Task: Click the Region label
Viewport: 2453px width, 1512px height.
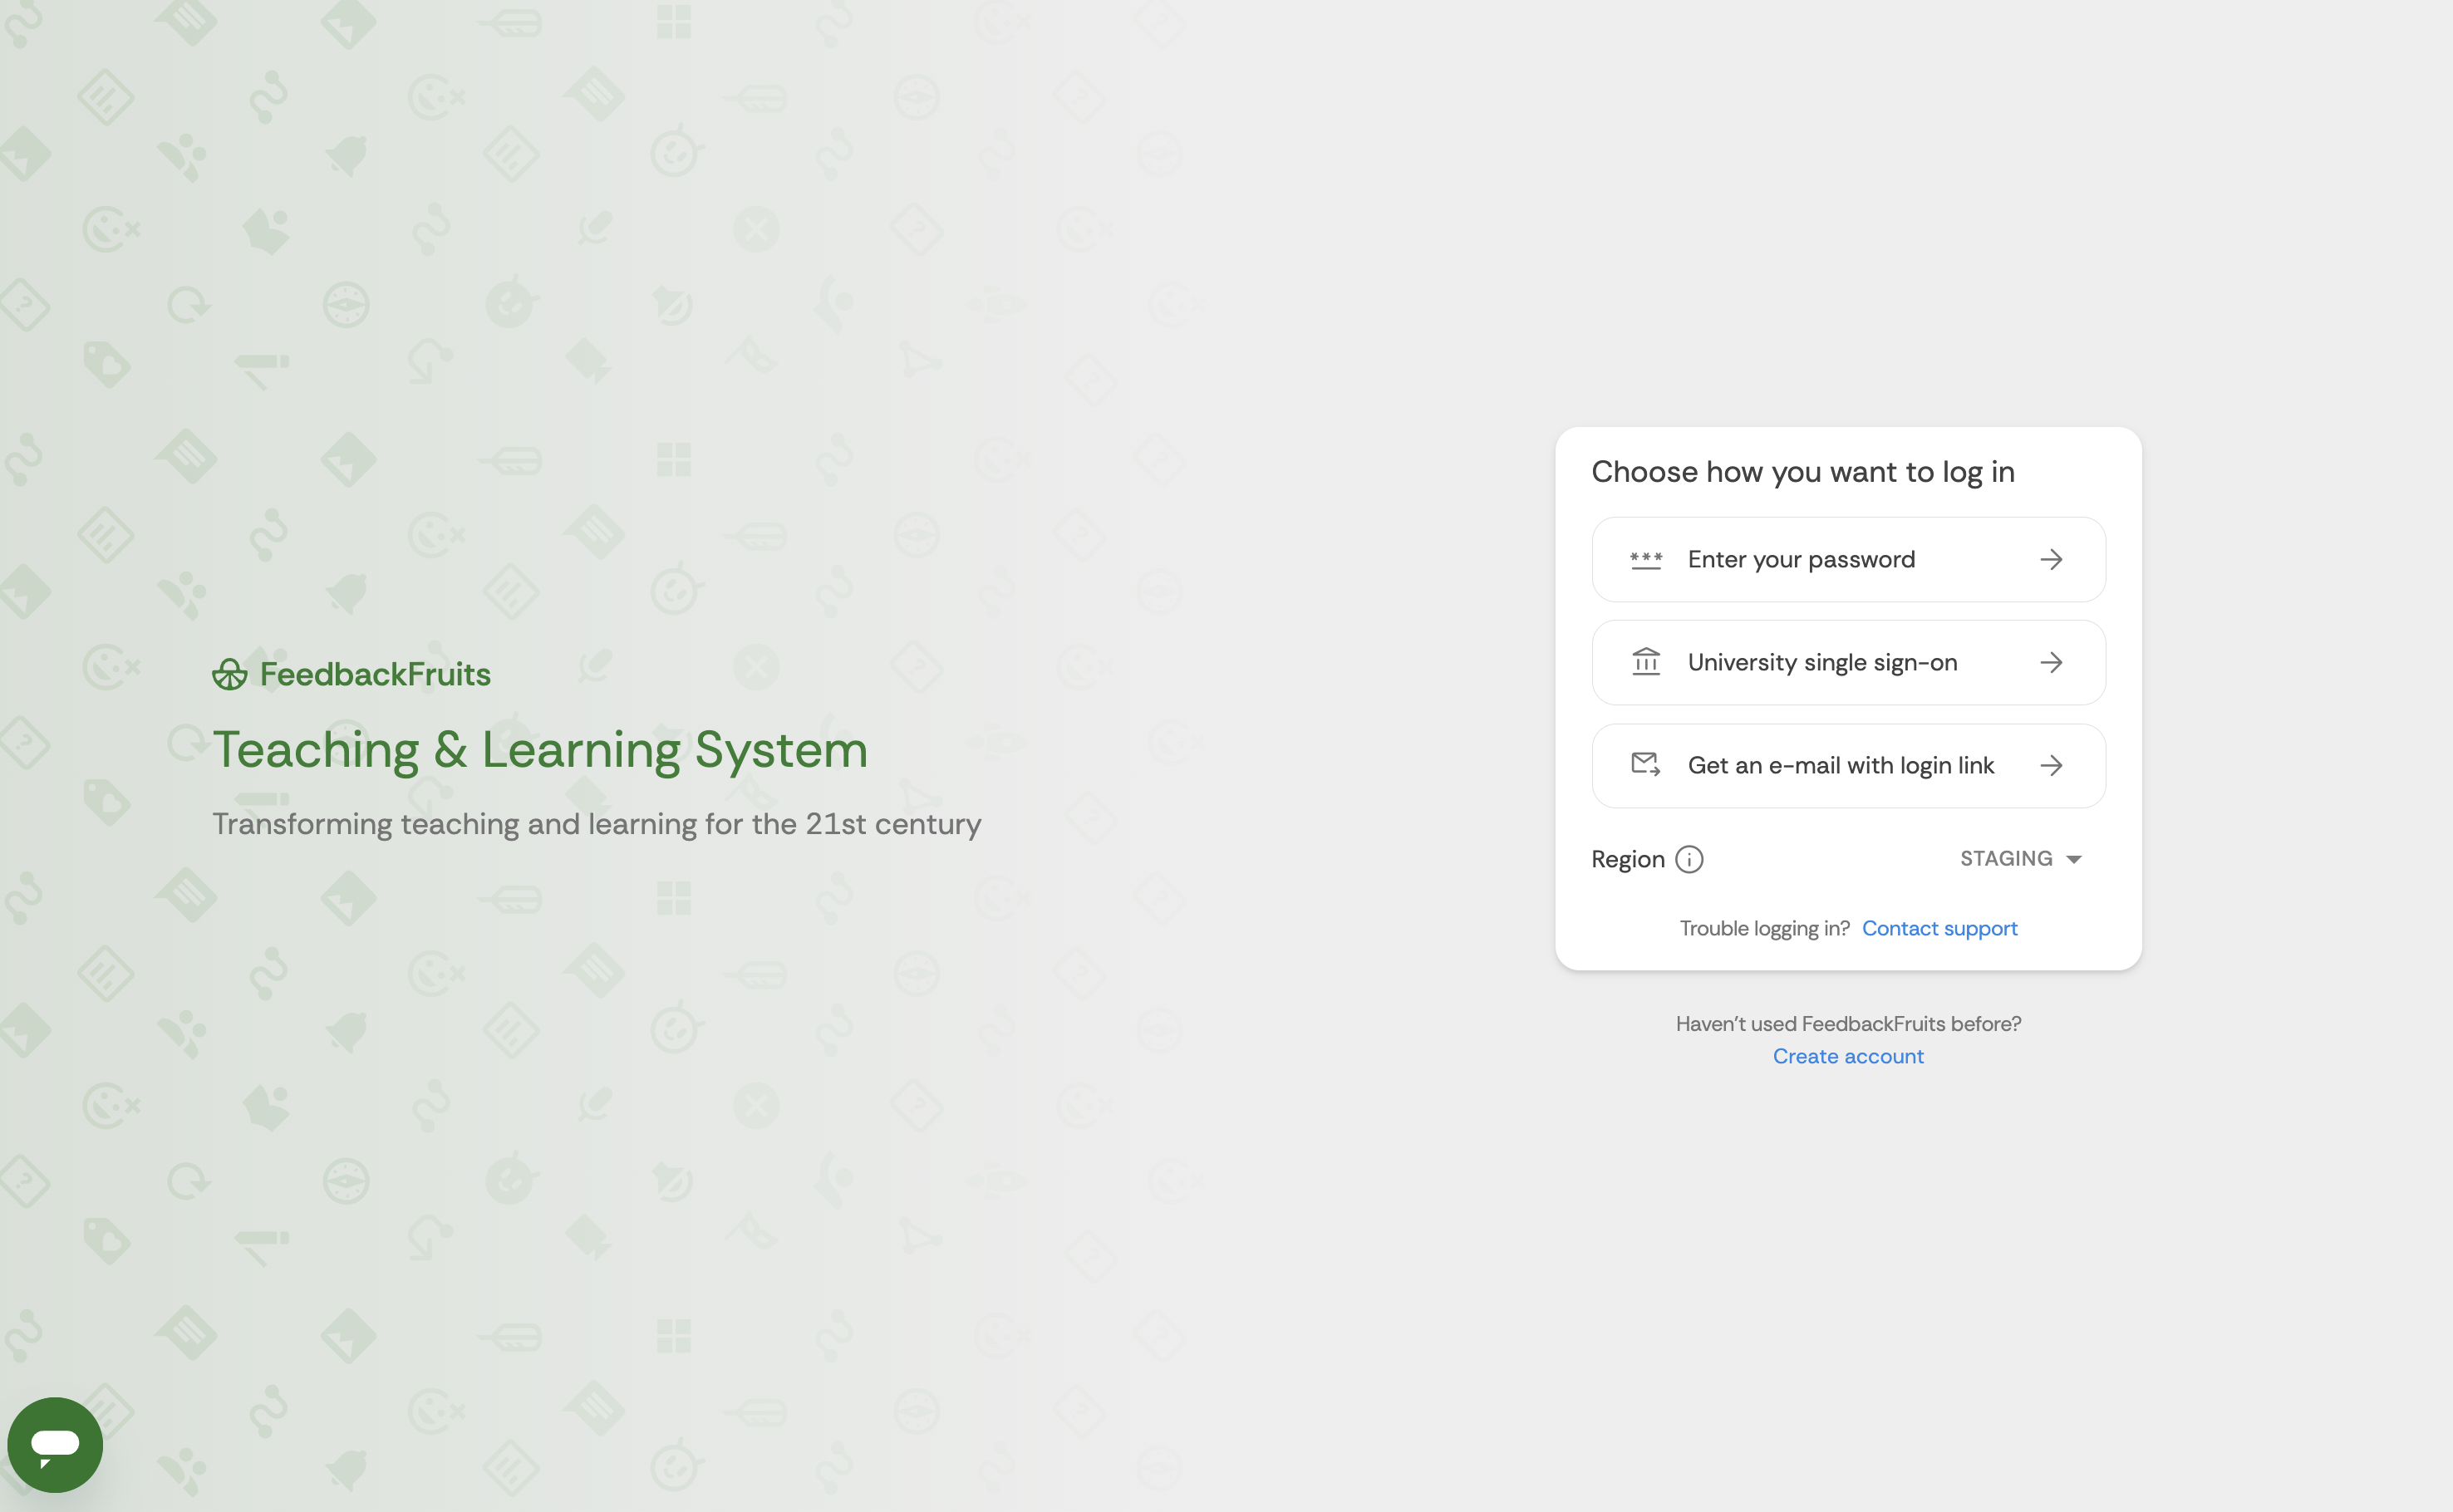Action: [x=1628, y=860]
